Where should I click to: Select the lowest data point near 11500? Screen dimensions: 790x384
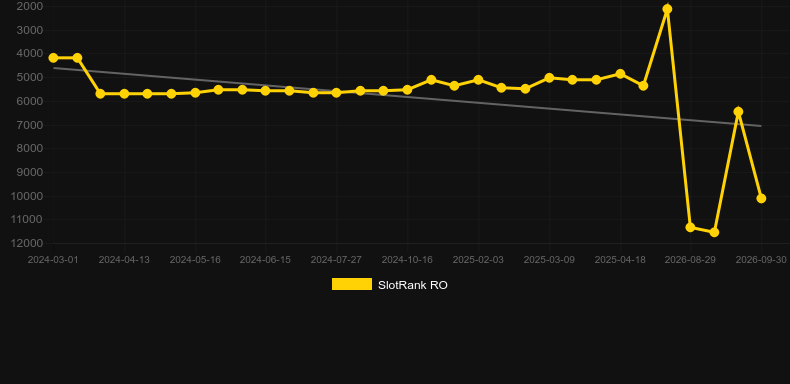pos(714,232)
